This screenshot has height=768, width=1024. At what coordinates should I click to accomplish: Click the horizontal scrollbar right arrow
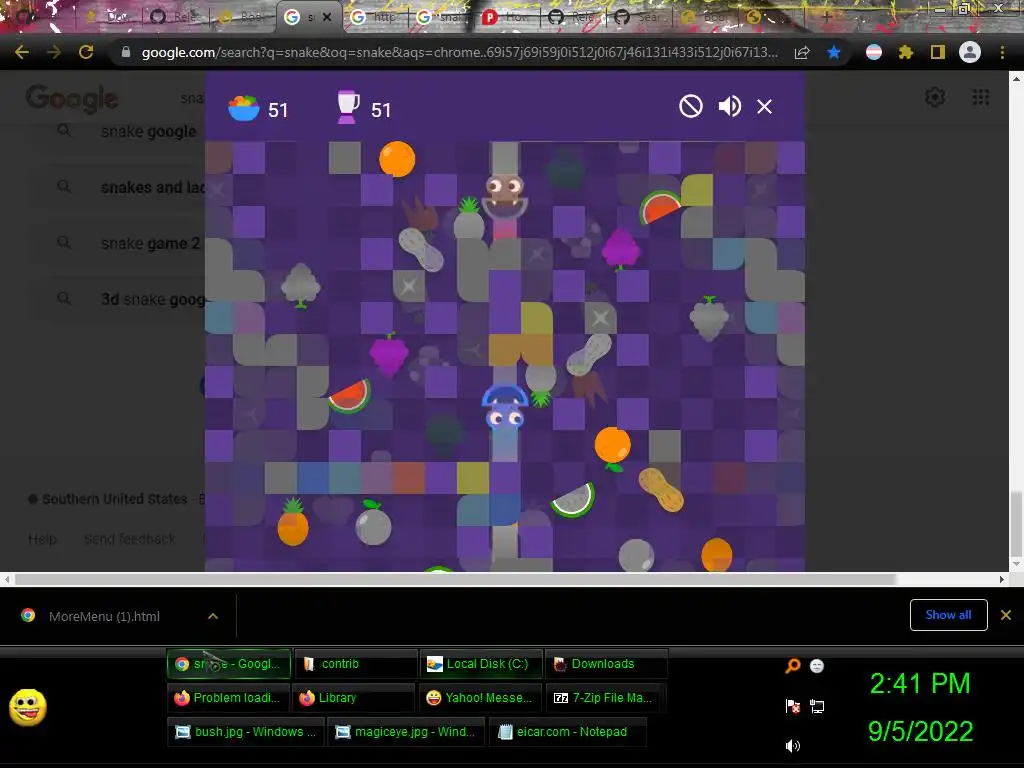point(1002,579)
